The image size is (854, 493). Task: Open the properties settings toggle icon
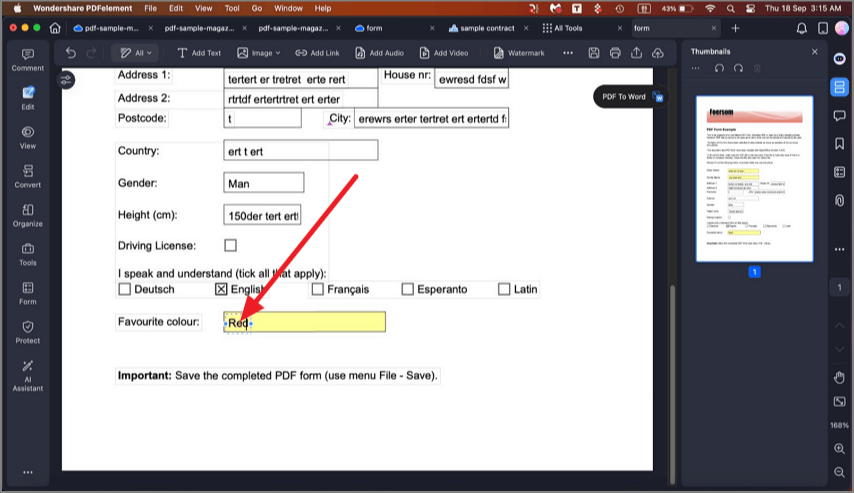point(66,81)
